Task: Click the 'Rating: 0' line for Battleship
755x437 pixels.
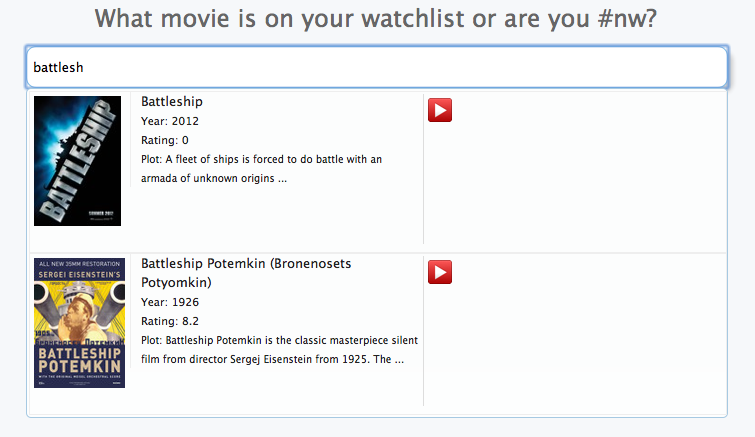Action: 165,140
